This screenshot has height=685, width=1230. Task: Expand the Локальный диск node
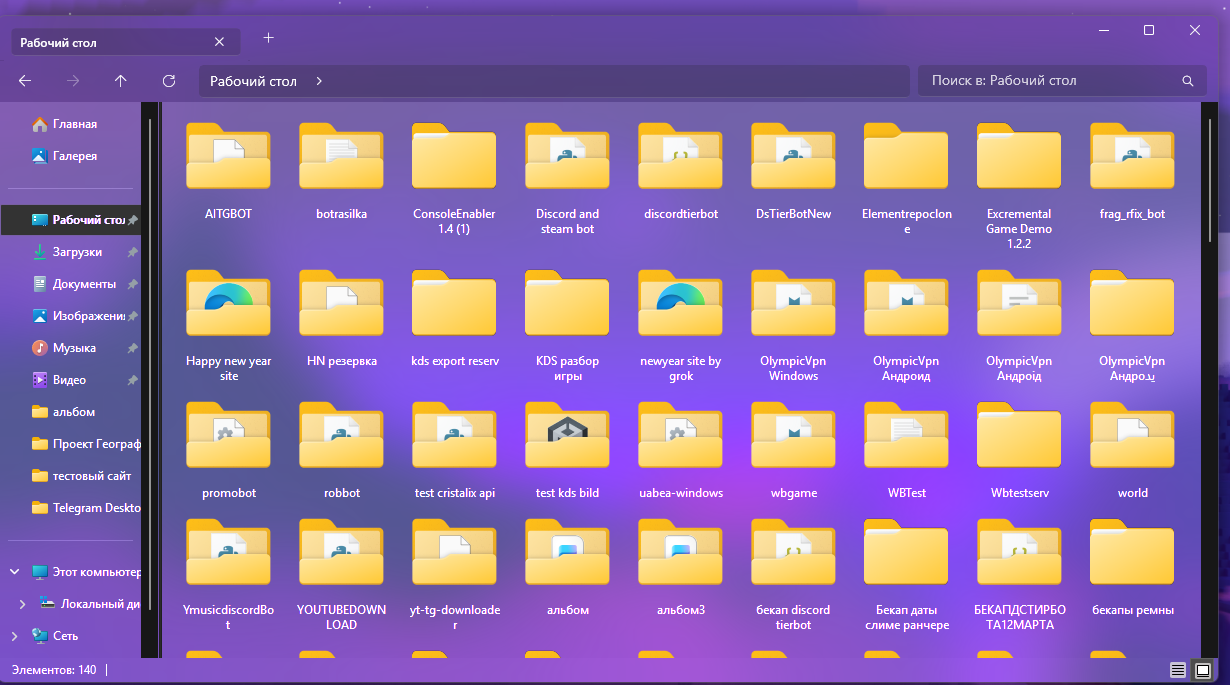[x=23, y=604]
